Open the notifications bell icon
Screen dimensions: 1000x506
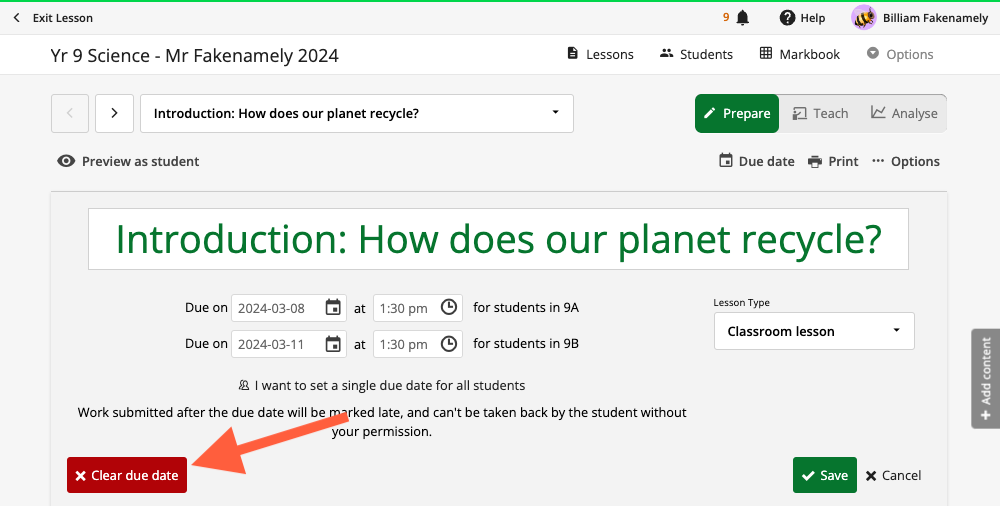click(743, 18)
